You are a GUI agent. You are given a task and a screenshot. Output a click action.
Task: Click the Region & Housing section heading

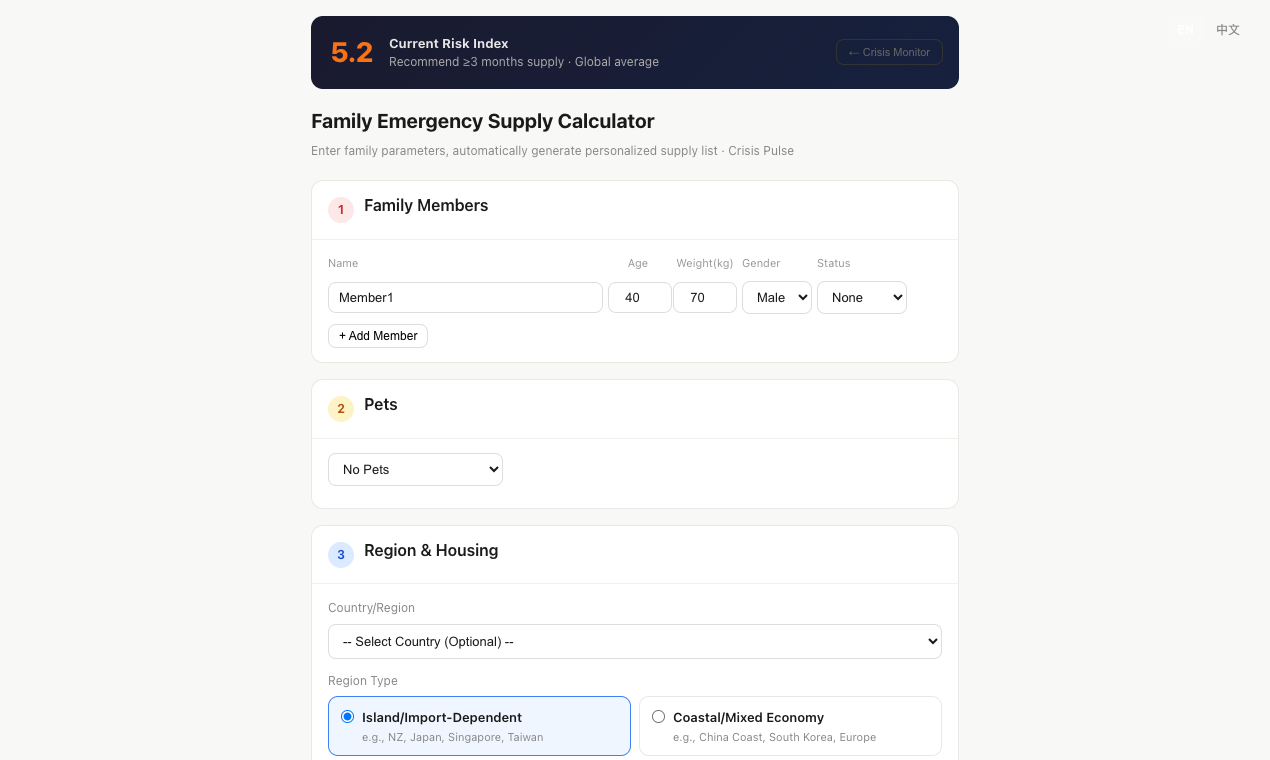[x=431, y=551]
